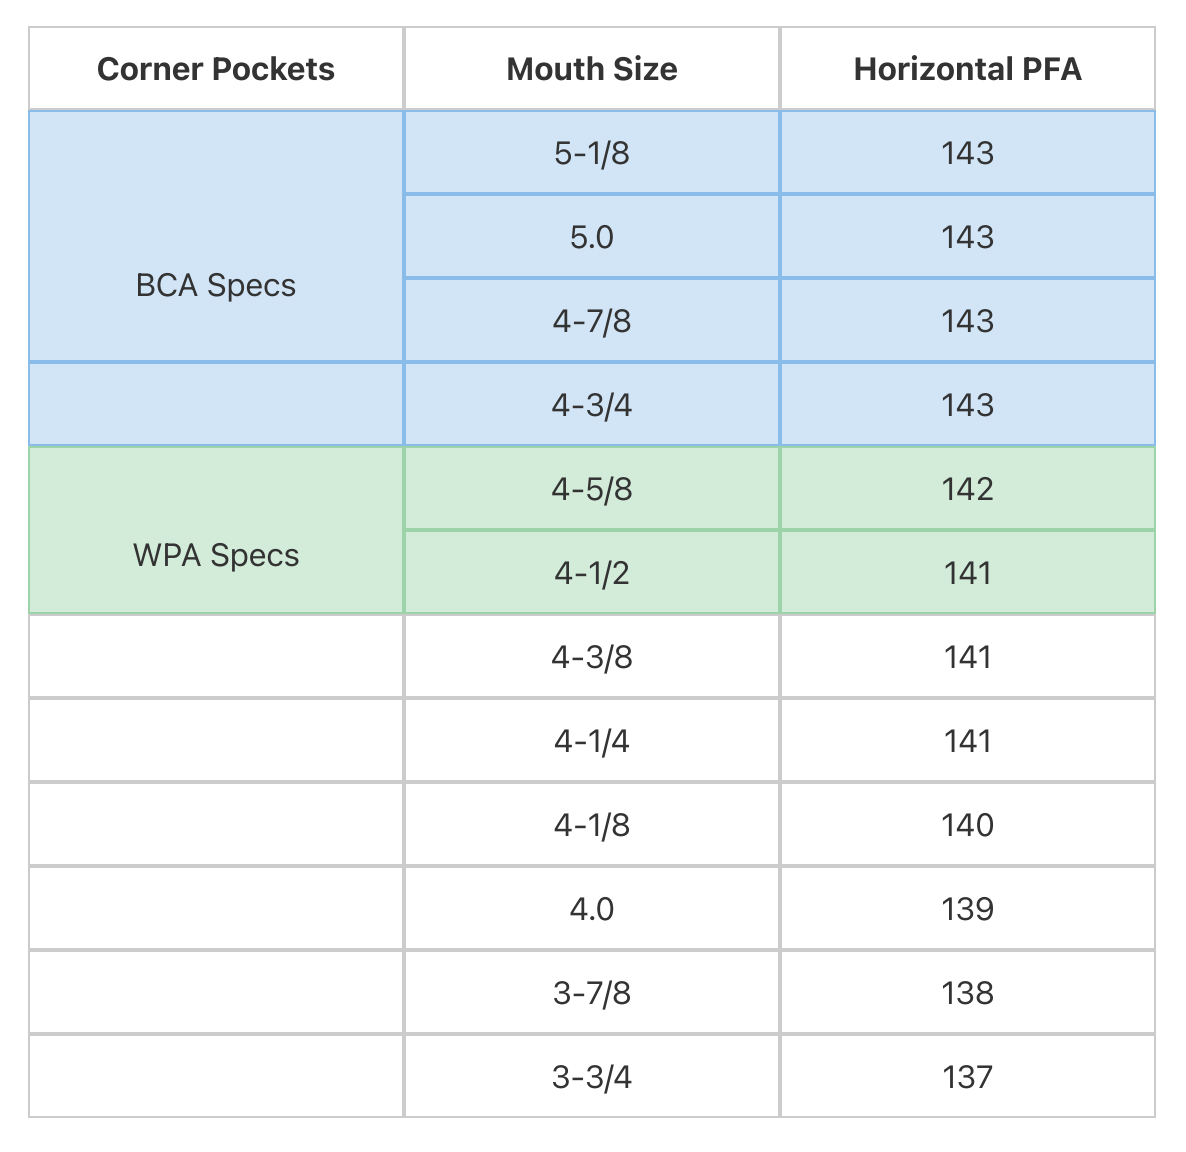Image resolution: width=1186 pixels, height=1152 pixels.
Task: Select the BCA Specs cell
Action: (216, 285)
